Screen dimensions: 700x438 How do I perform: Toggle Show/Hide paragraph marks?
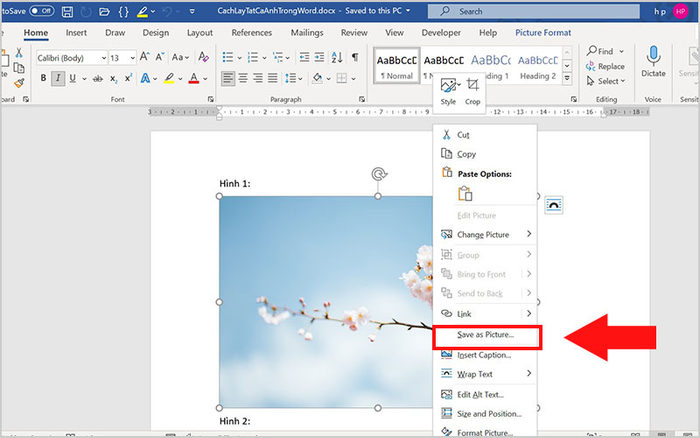(355, 57)
